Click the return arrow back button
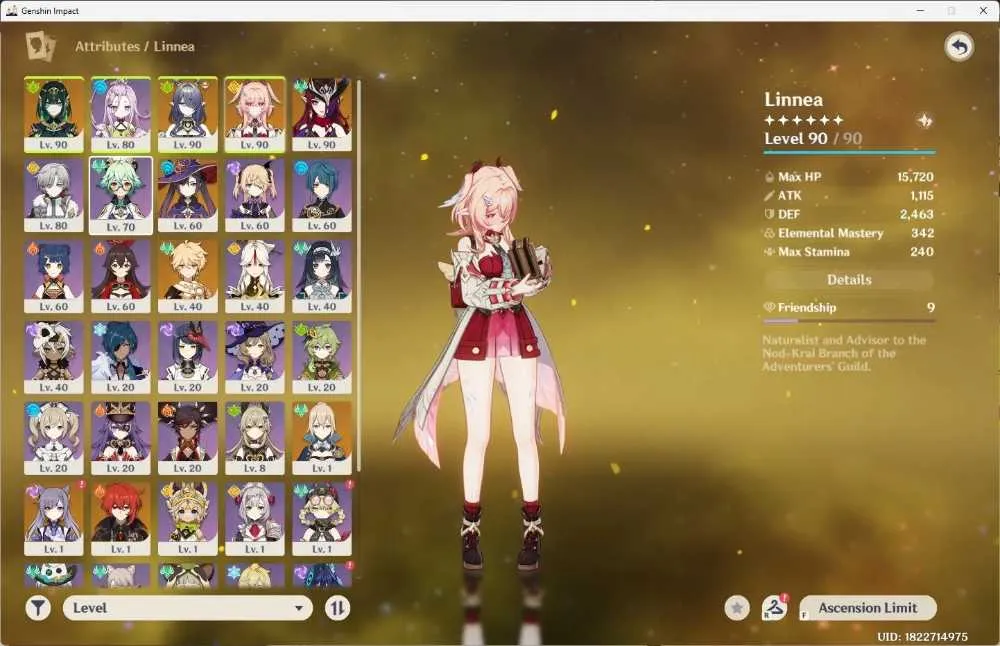 coord(959,47)
